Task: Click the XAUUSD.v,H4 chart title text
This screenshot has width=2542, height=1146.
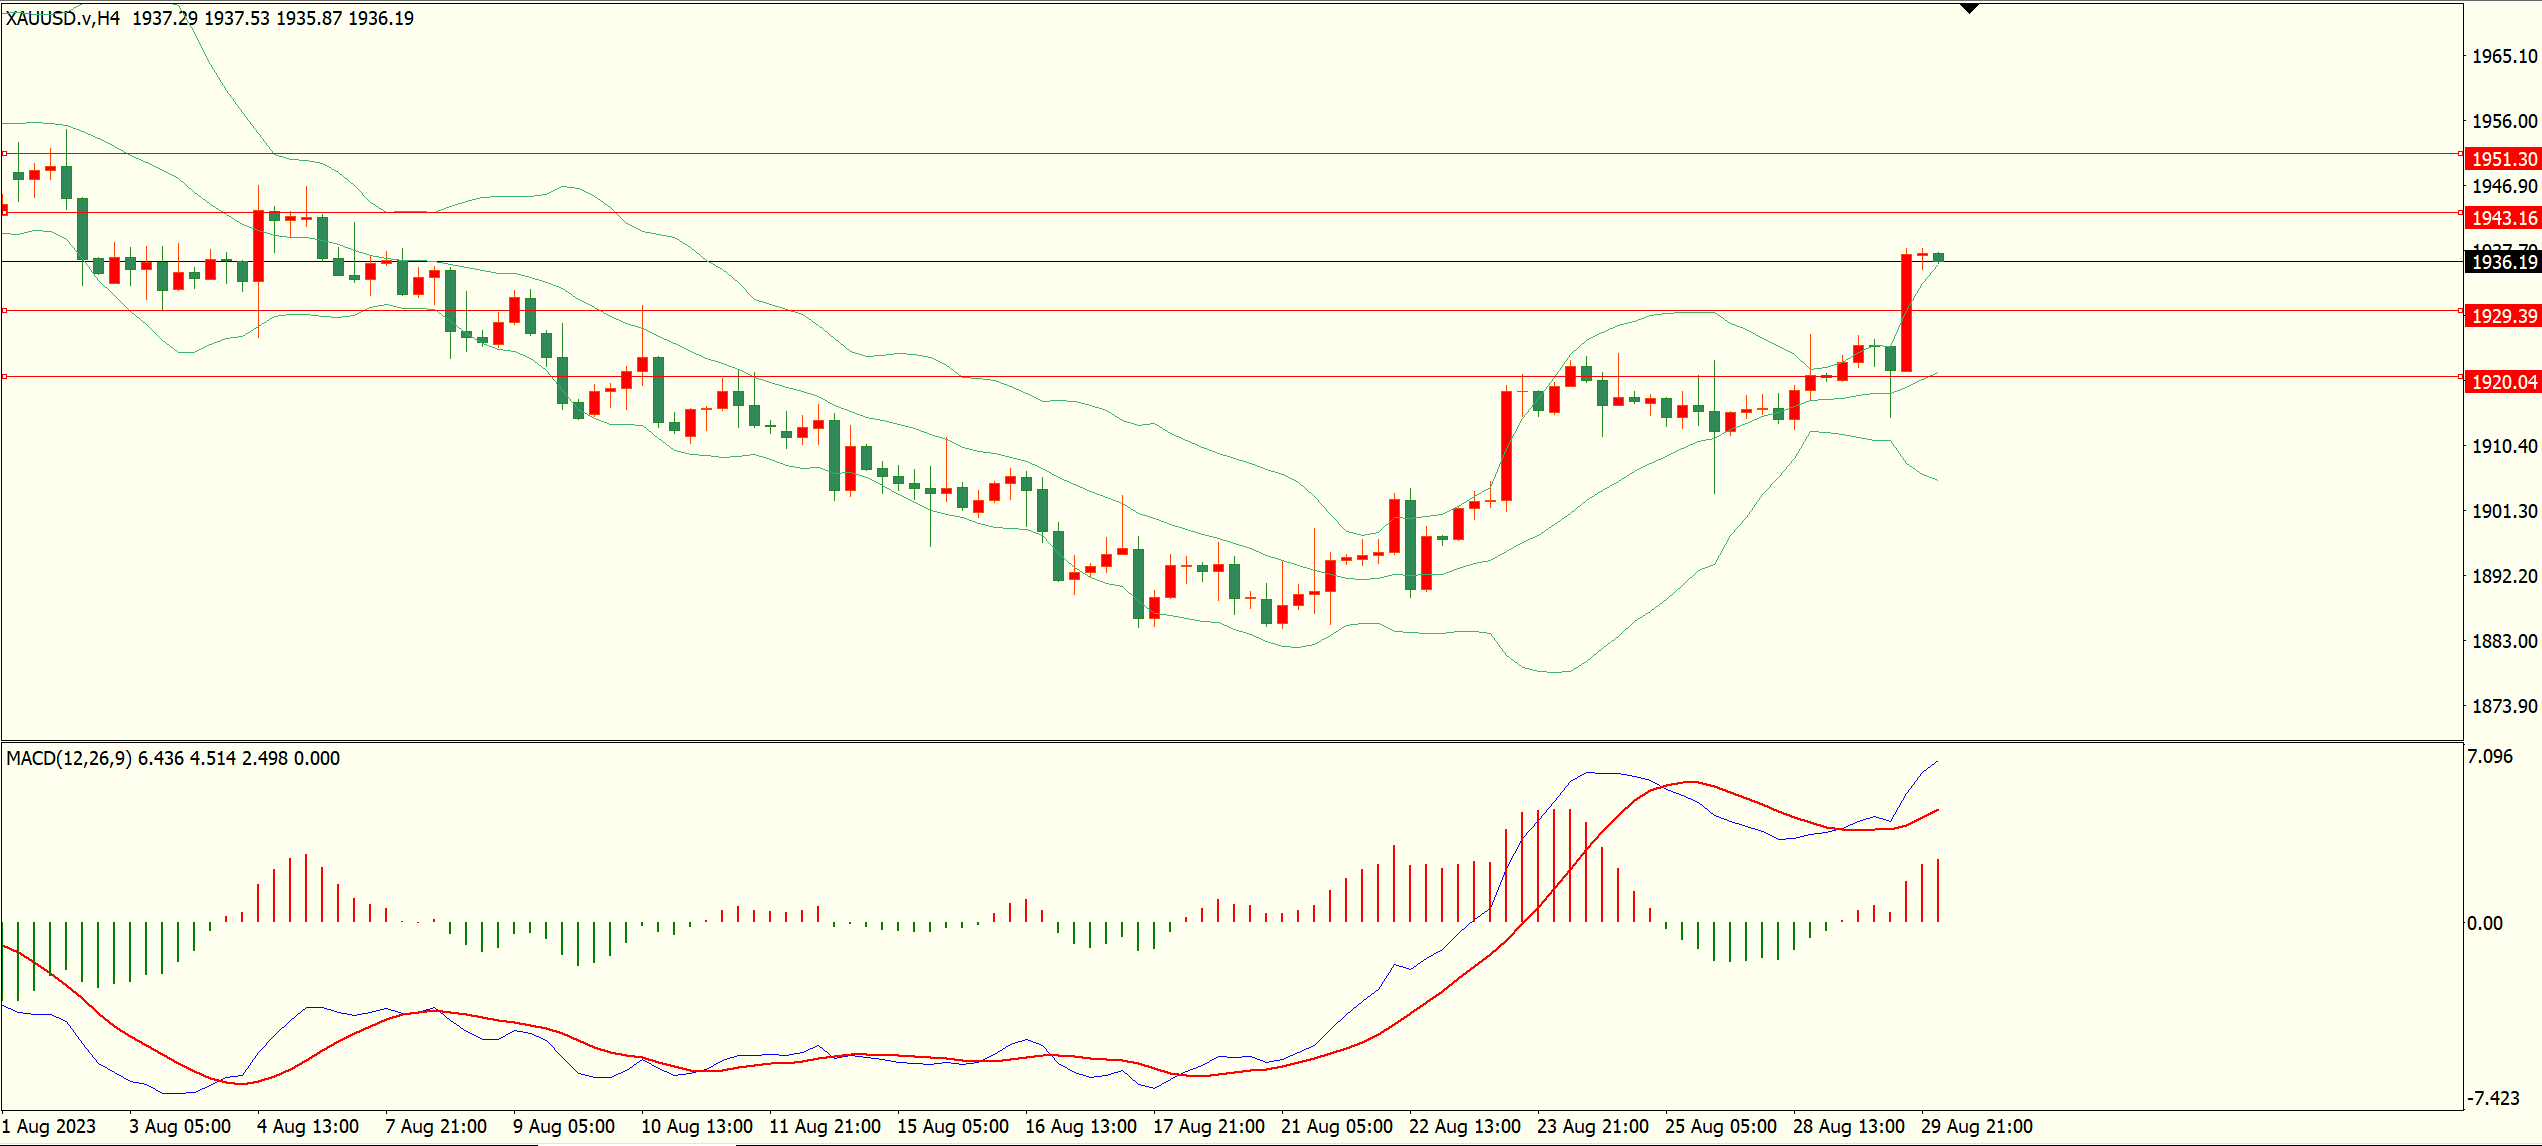Action: tap(62, 18)
